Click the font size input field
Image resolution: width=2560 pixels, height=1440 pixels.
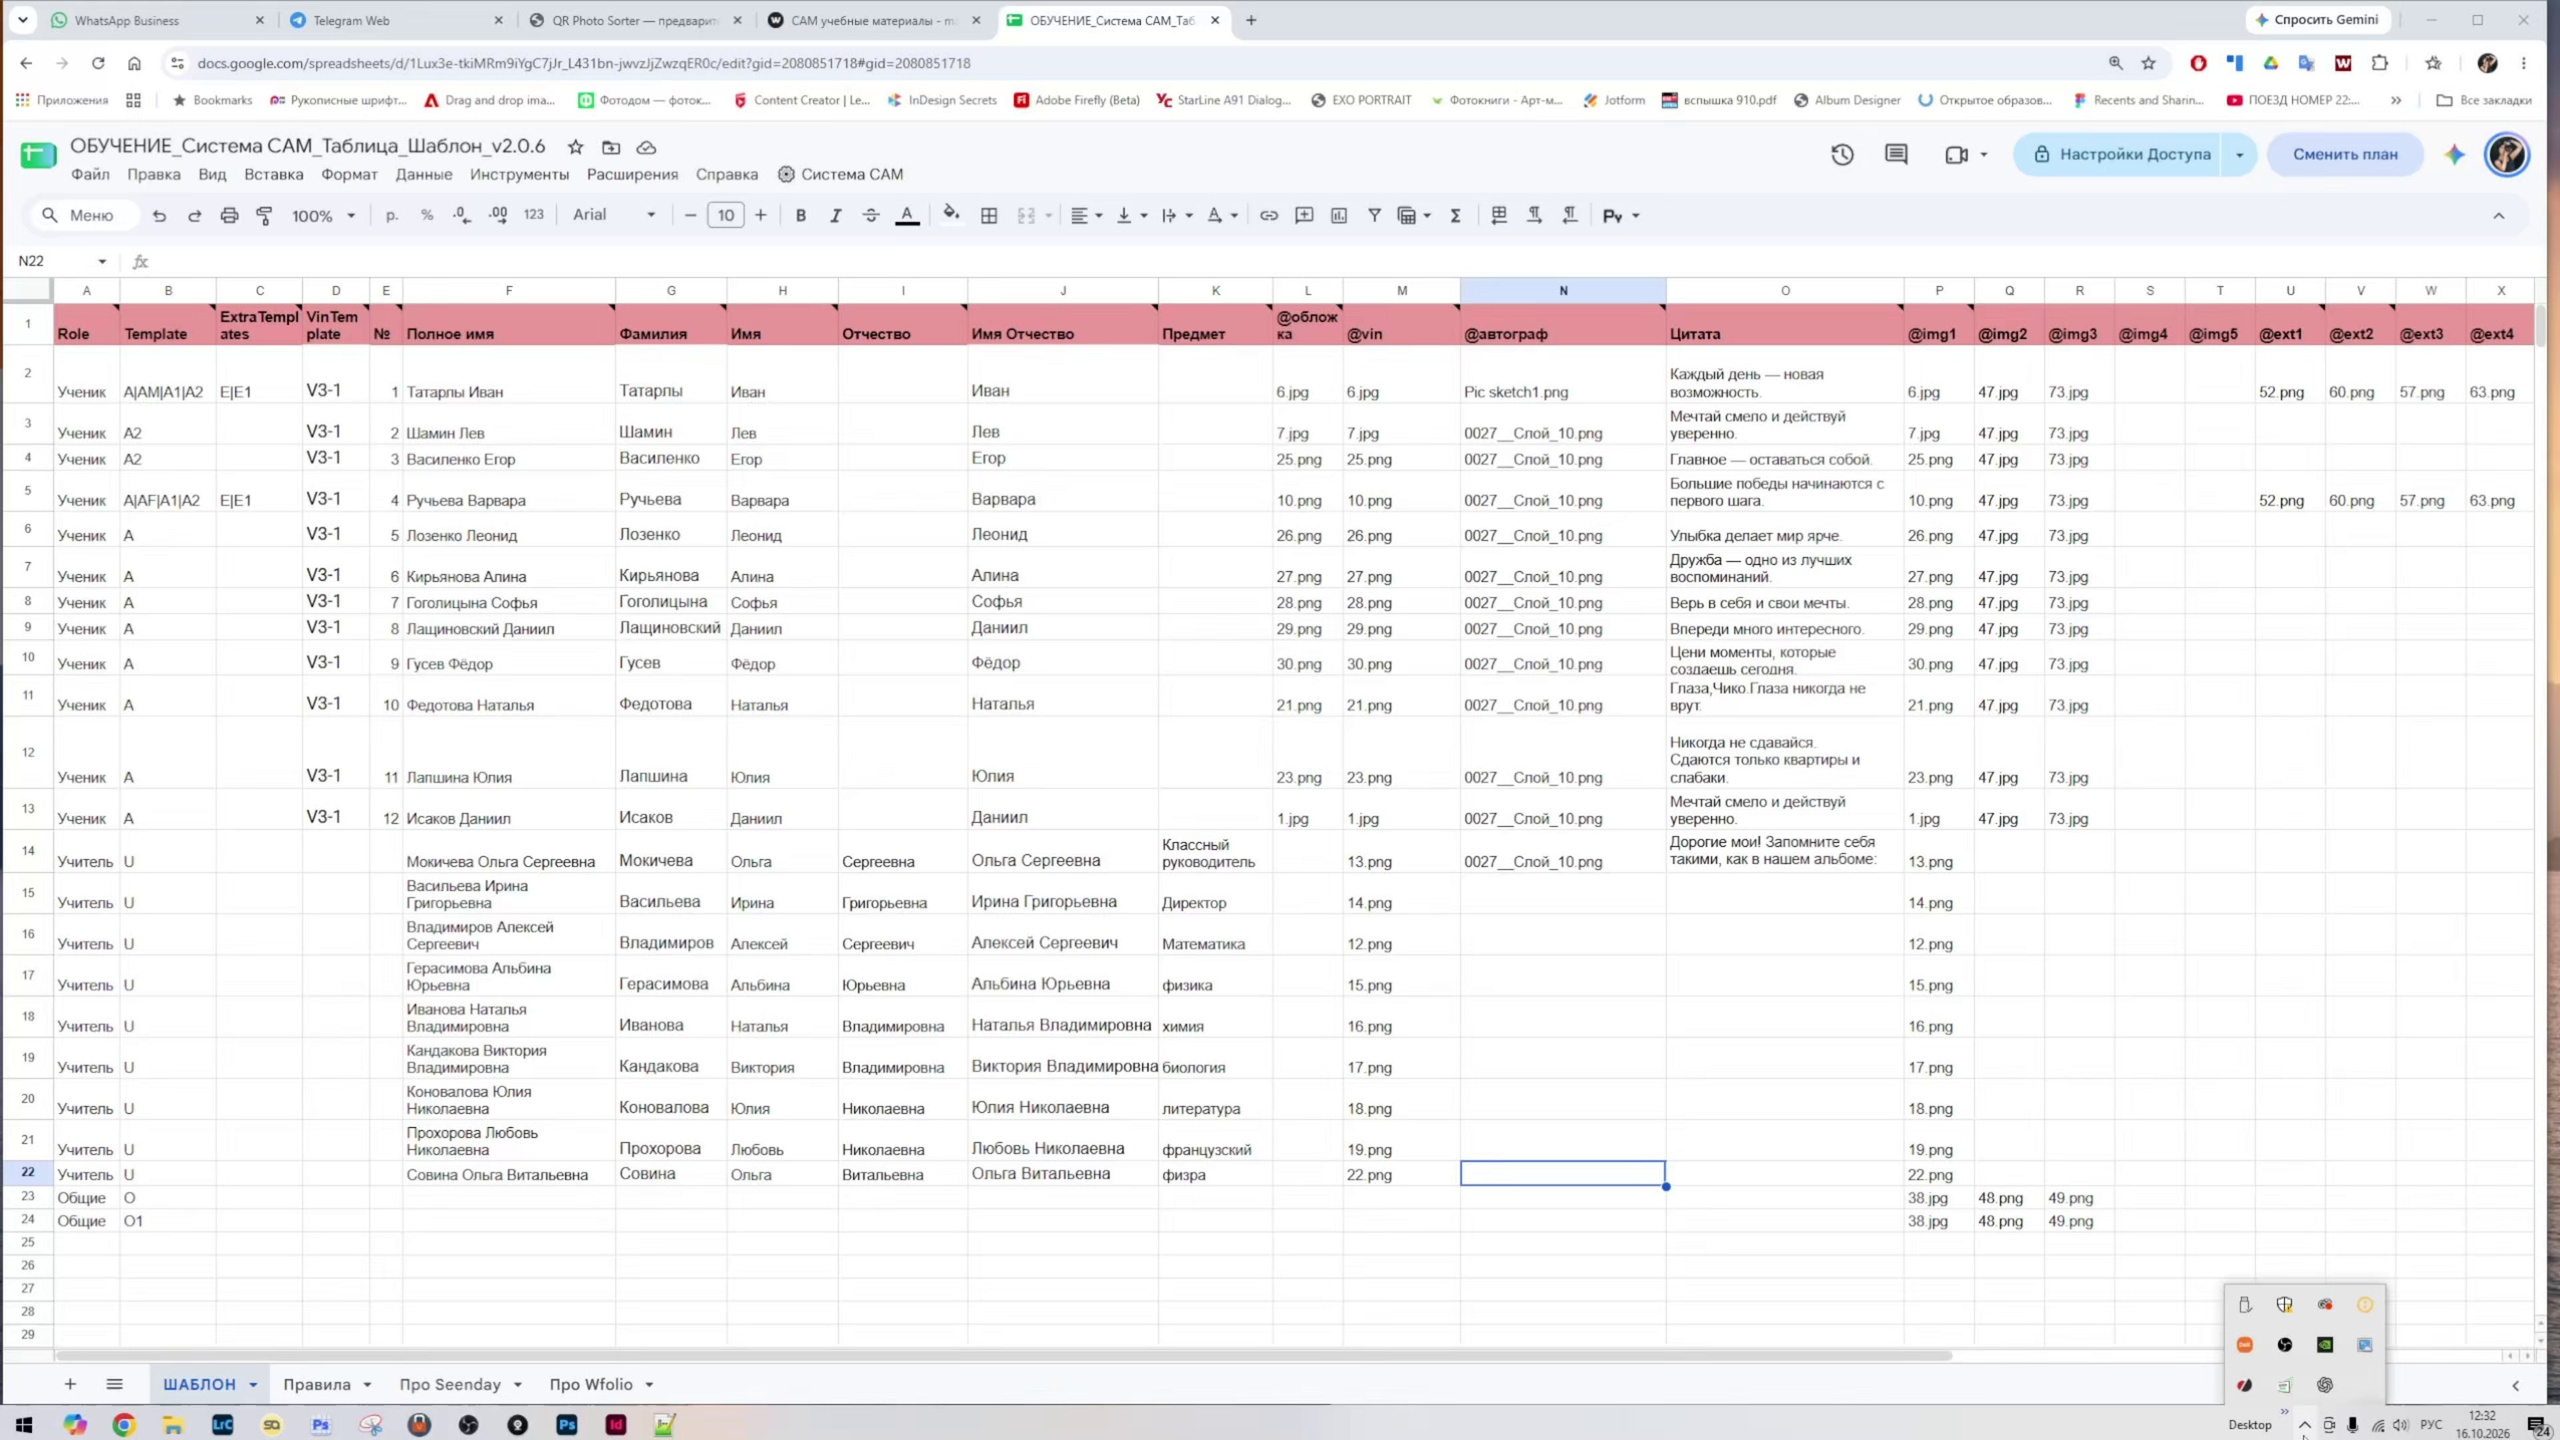[x=725, y=215]
